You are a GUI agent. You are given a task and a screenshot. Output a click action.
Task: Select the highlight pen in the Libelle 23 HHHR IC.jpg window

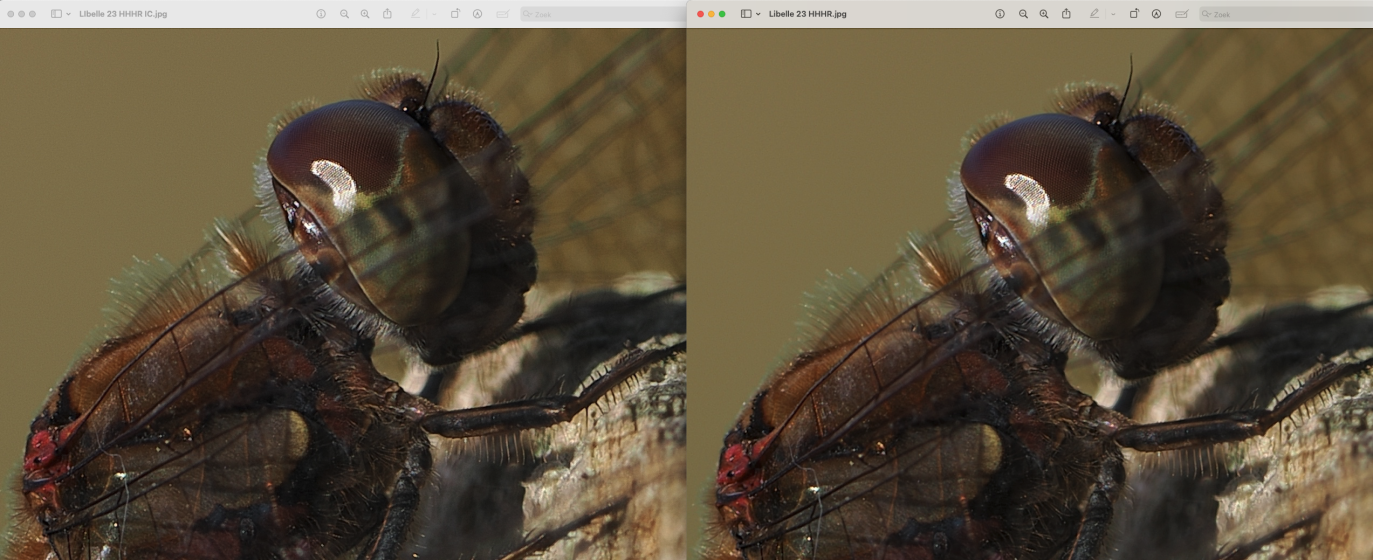click(415, 14)
